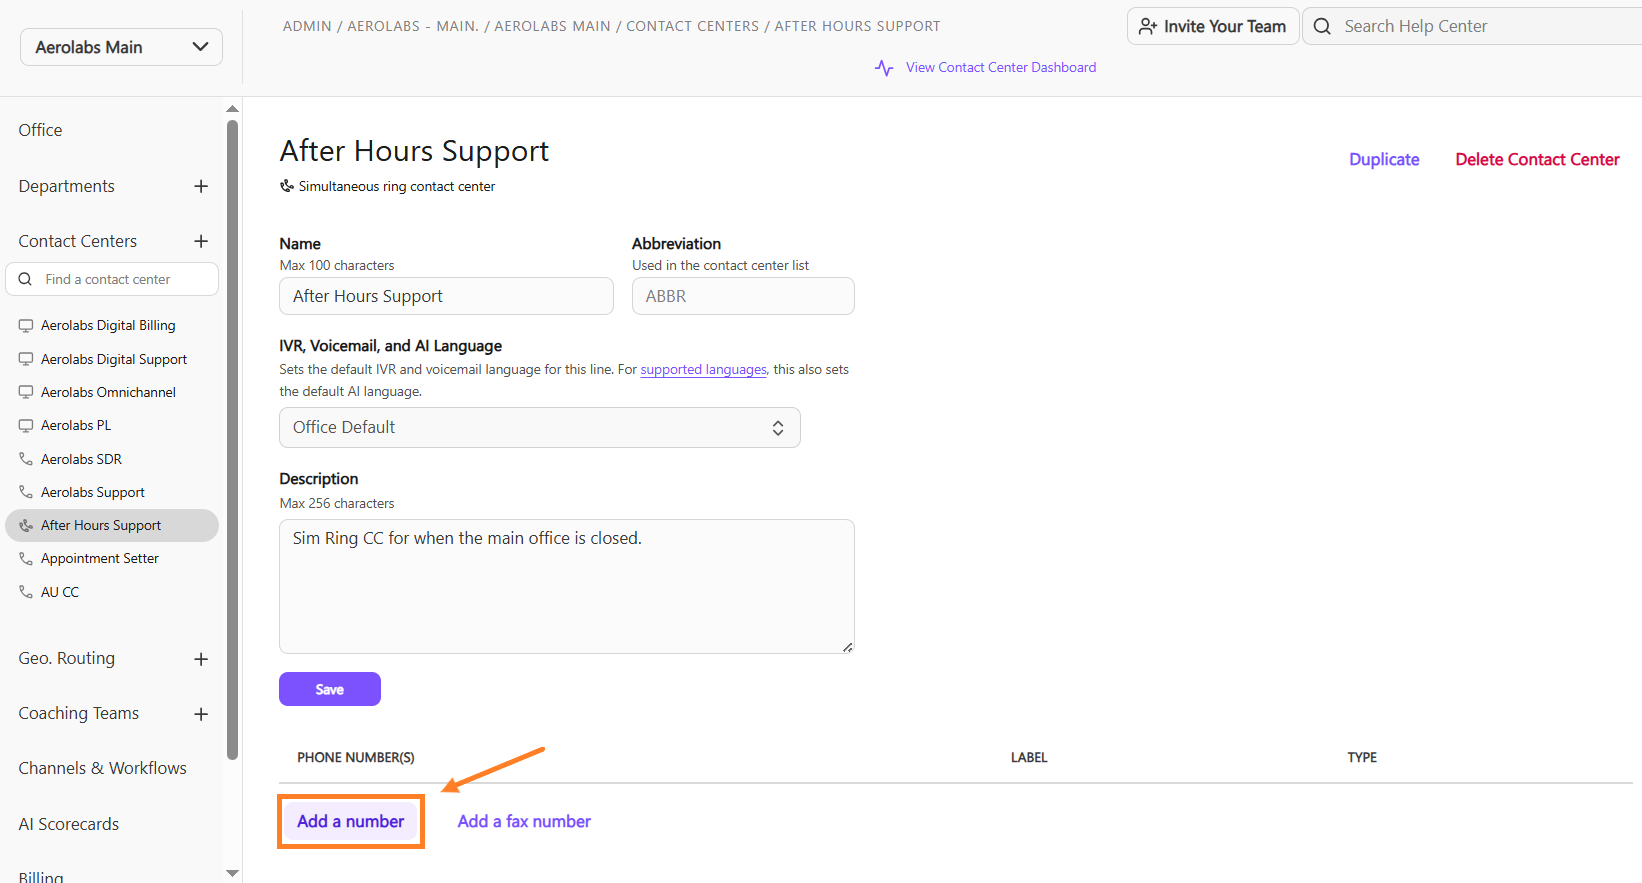Click the Aerolabs Support phone icon
Viewport: 1642px width, 883px height.
click(x=26, y=492)
